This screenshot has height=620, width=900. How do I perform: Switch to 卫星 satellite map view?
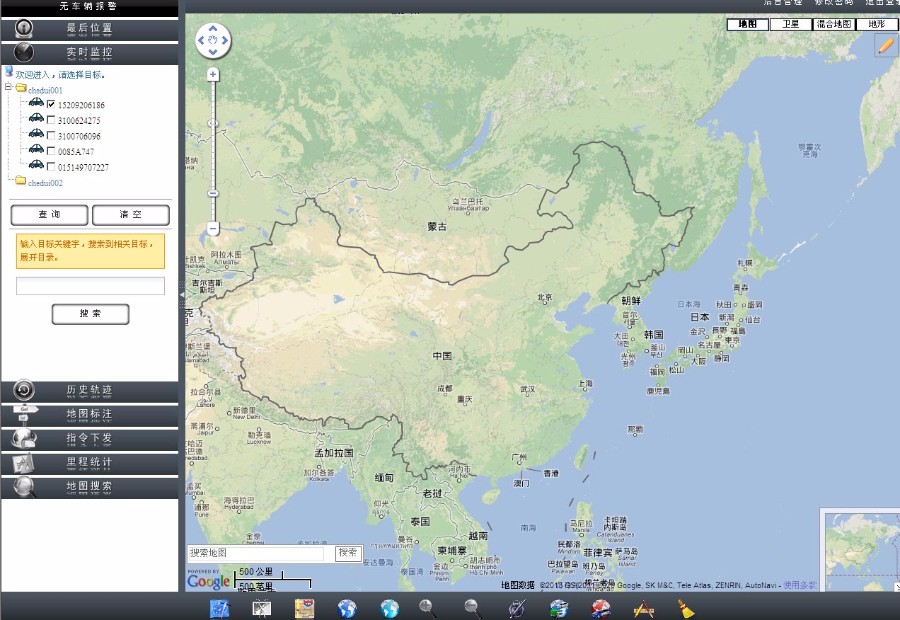[789, 24]
